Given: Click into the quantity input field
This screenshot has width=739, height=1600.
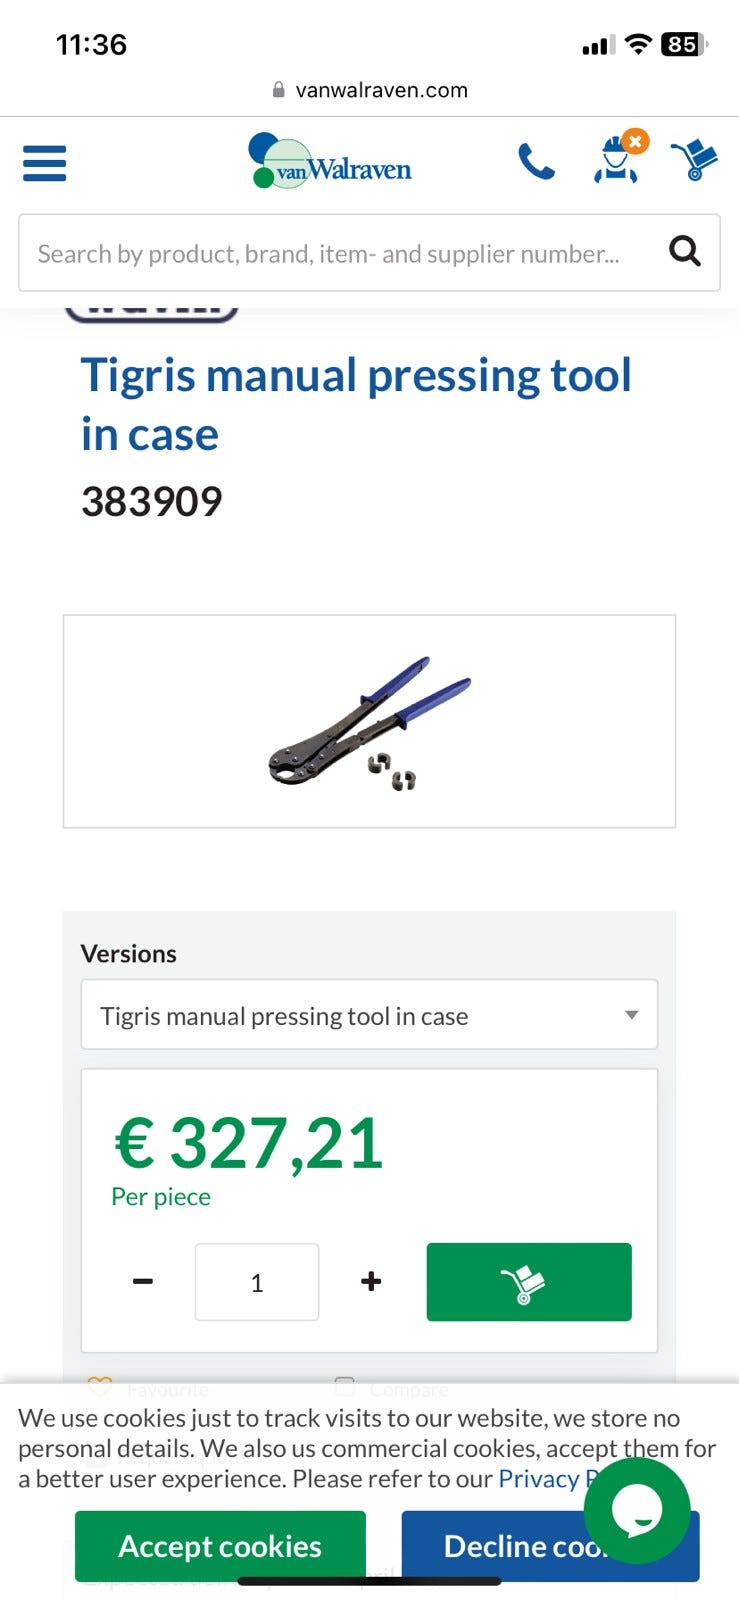Looking at the screenshot, I should tap(257, 1282).
